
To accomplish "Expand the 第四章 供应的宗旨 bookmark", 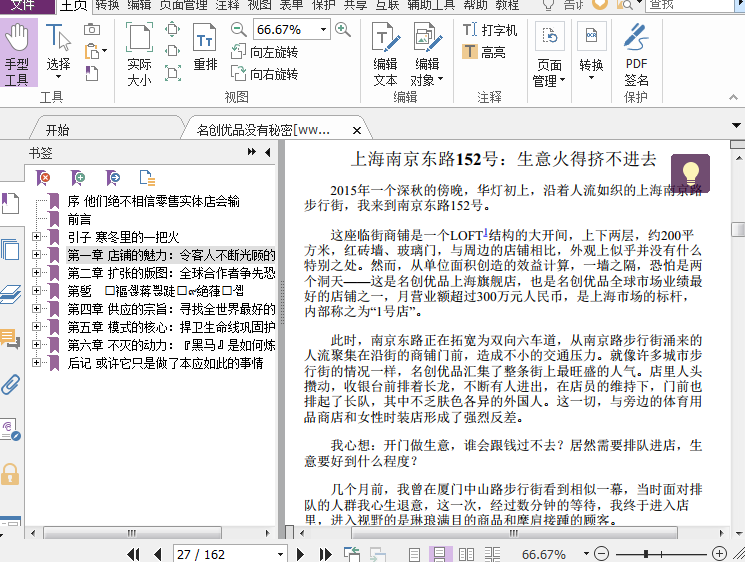I will [x=37, y=308].
